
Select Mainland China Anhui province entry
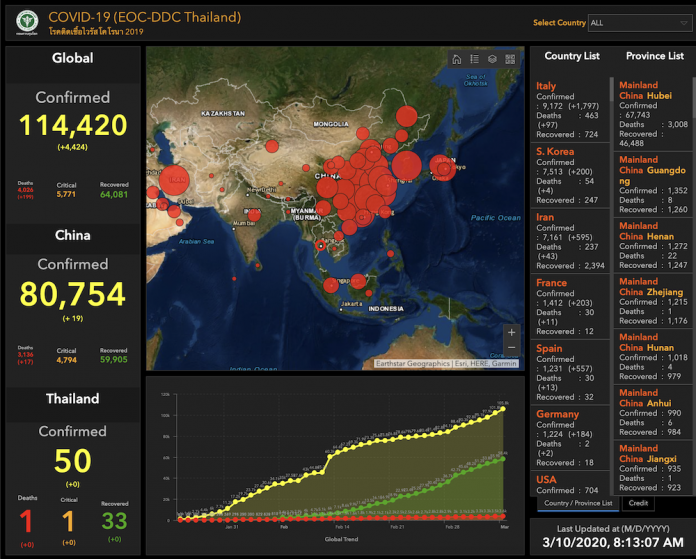pyautogui.click(x=653, y=412)
